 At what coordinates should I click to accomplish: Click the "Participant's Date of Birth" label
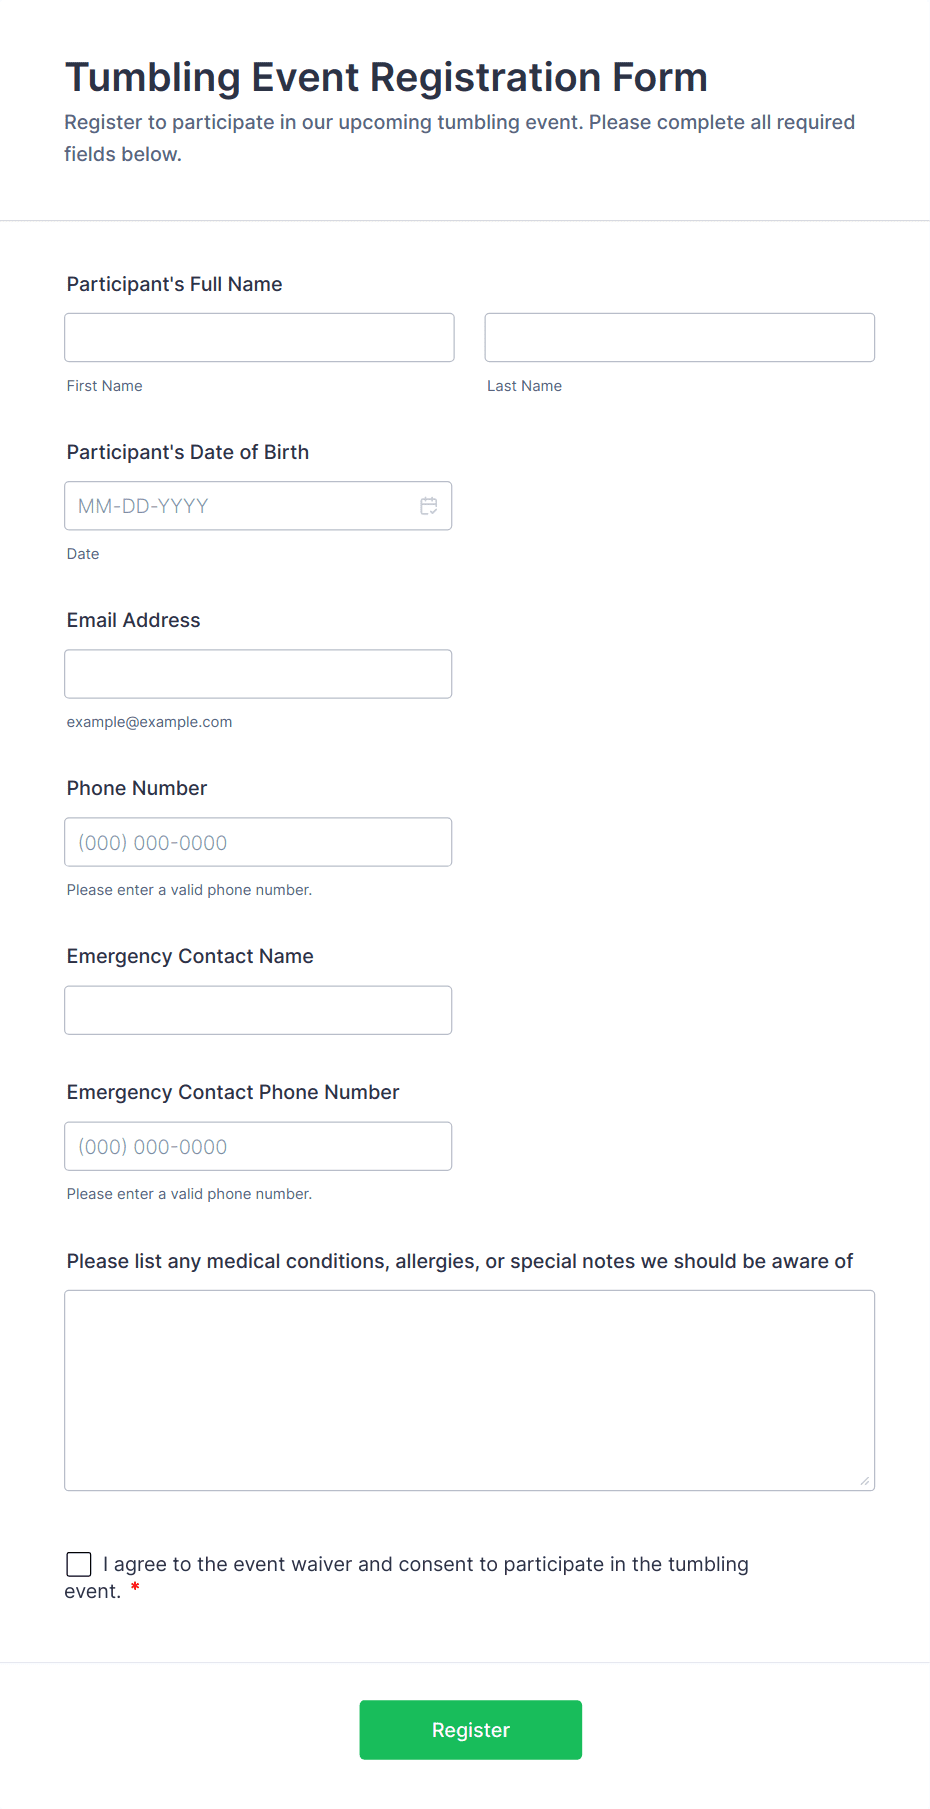coord(188,452)
